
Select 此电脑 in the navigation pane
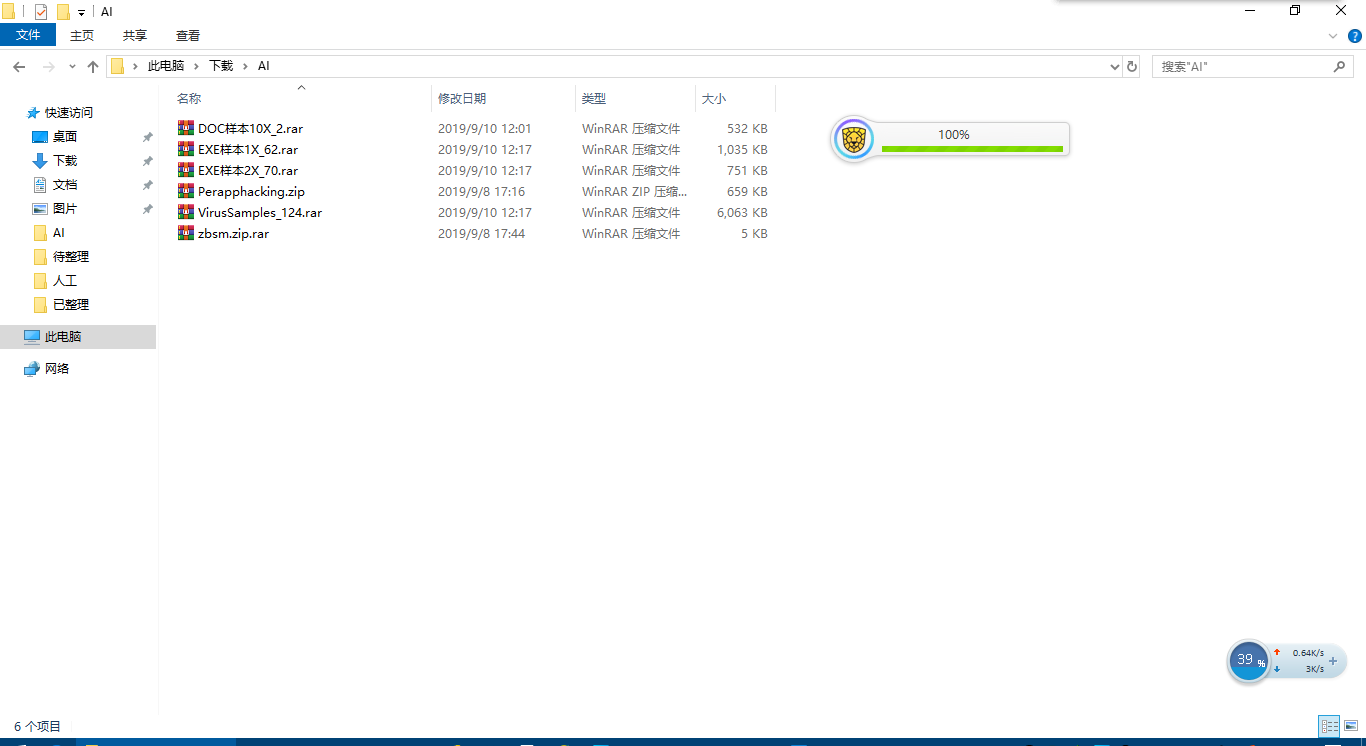pyautogui.click(x=78, y=337)
